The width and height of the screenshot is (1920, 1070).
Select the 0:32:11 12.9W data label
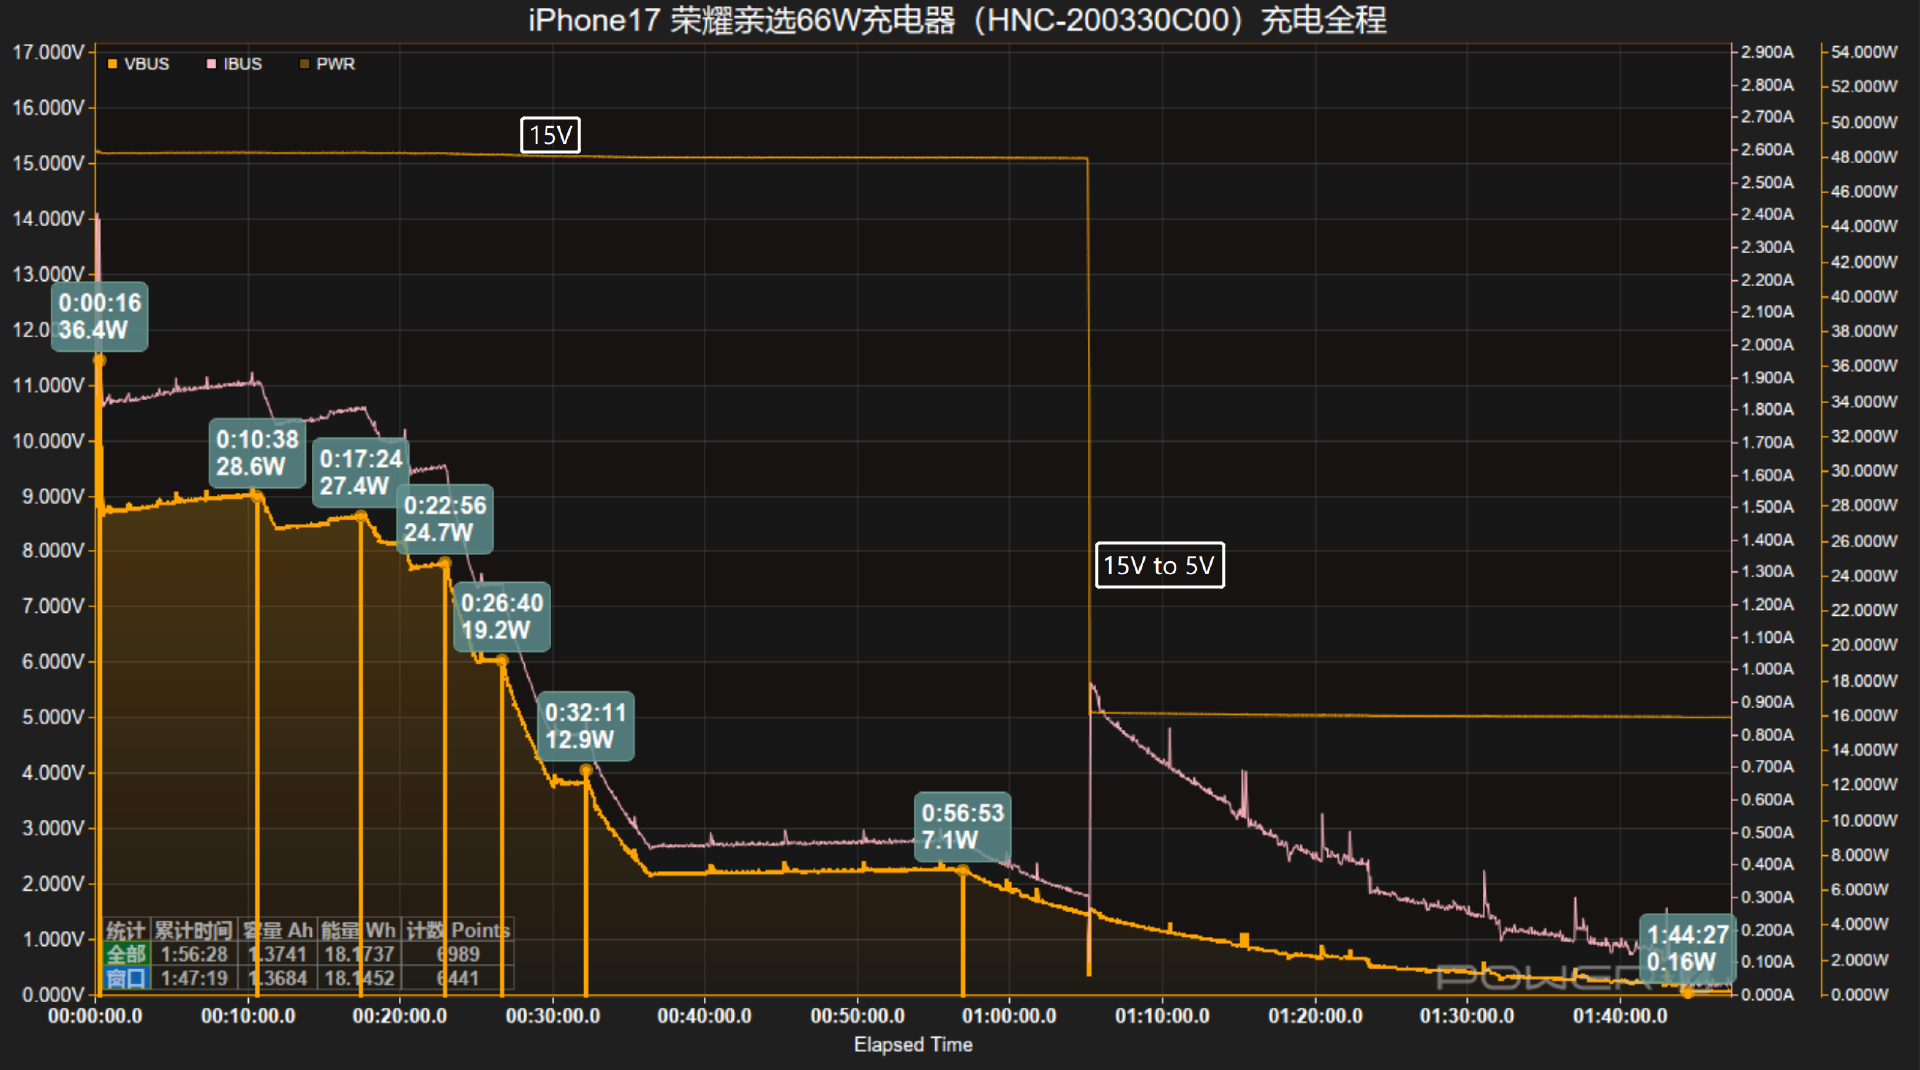tap(585, 726)
